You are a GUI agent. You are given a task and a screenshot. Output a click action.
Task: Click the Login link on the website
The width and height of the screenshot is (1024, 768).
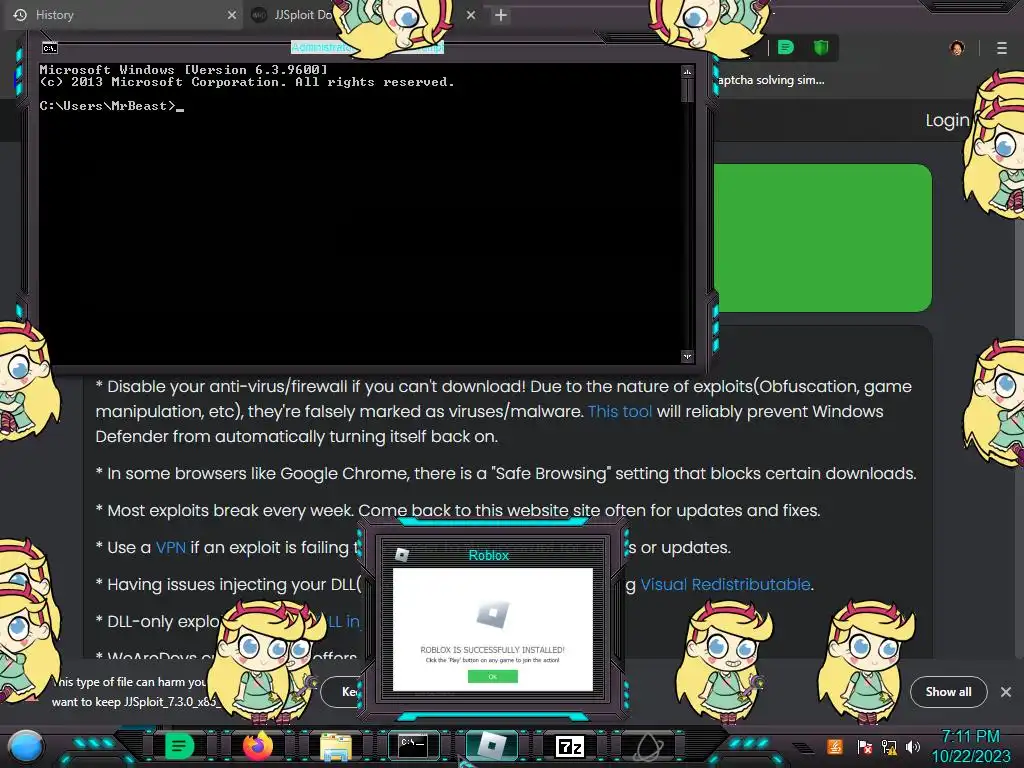948,120
